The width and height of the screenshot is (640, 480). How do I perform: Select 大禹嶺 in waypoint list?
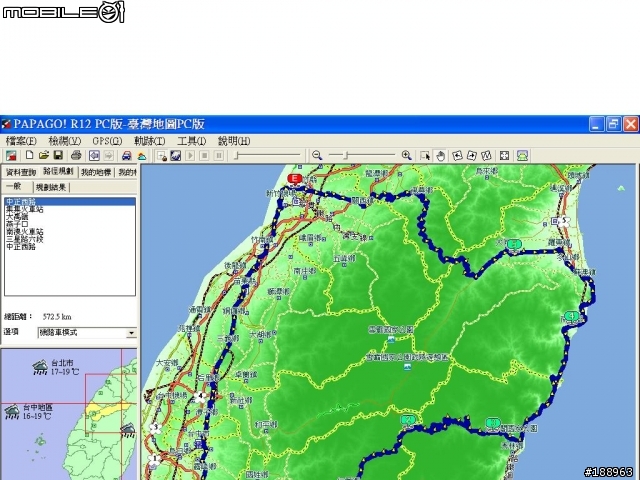[x=17, y=217]
